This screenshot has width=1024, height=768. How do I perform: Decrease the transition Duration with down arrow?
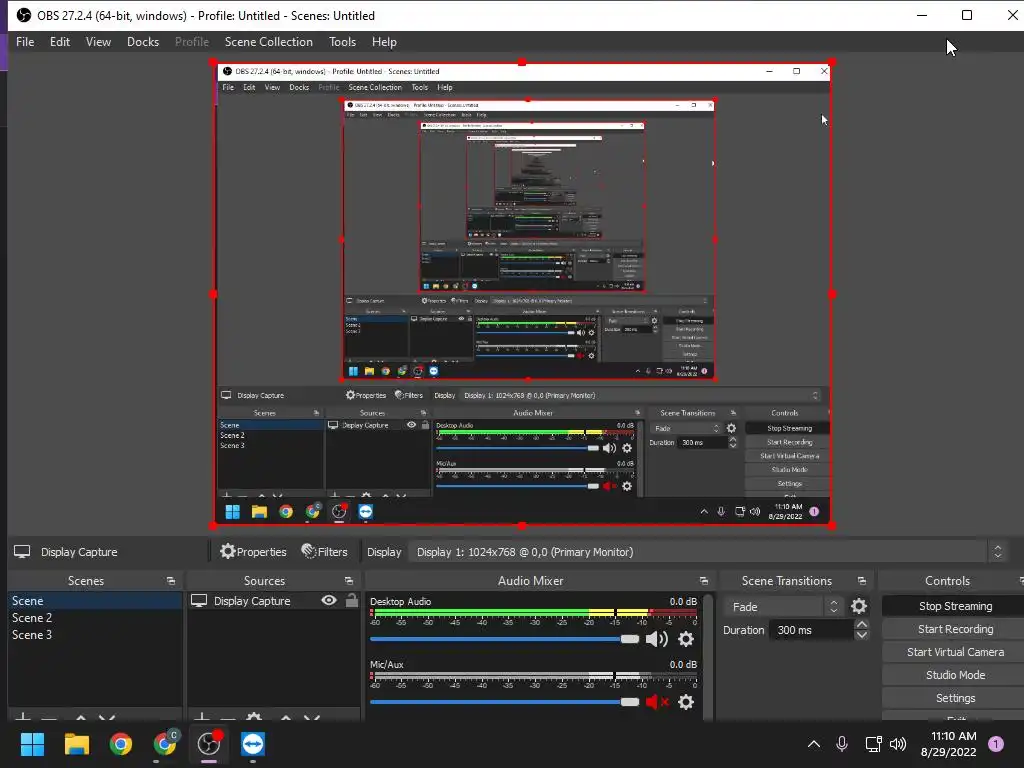point(862,635)
